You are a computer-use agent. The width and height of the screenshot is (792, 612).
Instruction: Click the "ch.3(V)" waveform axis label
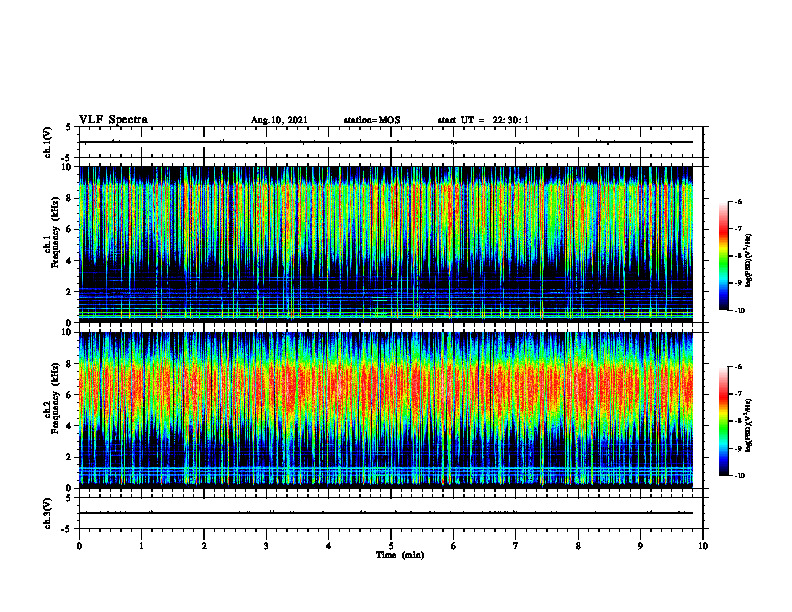[x=48, y=513]
